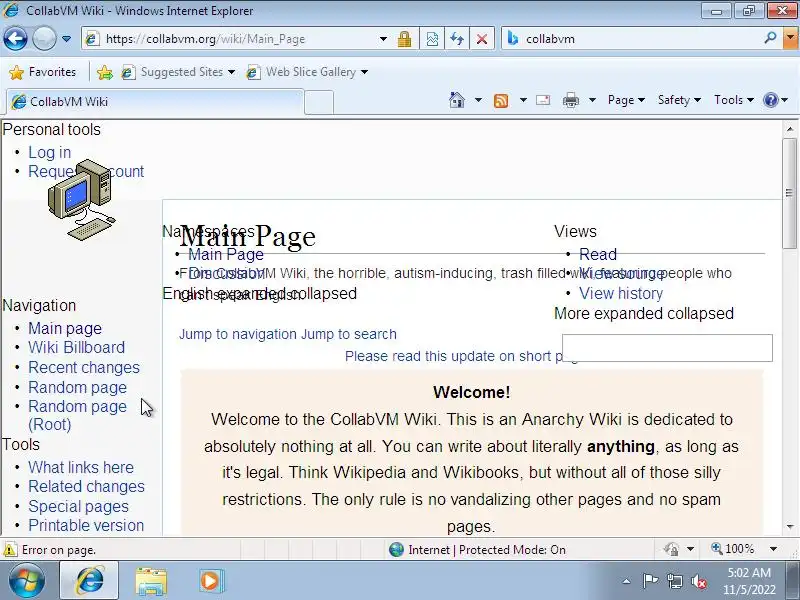Open Windows Media Player taskbar icon
Image resolution: width=800 pixels, height=600 pixels.
pyautogui.click(x=210, y=581)
